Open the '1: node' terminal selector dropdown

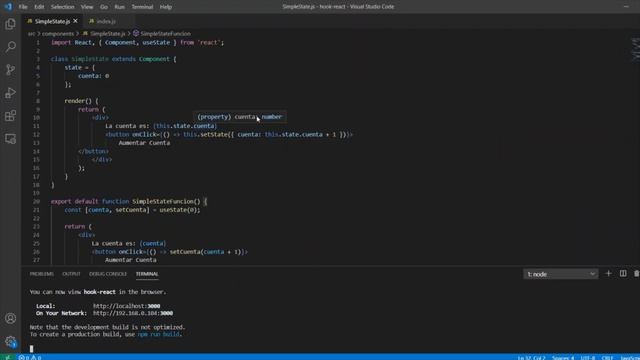pos(561,274)
